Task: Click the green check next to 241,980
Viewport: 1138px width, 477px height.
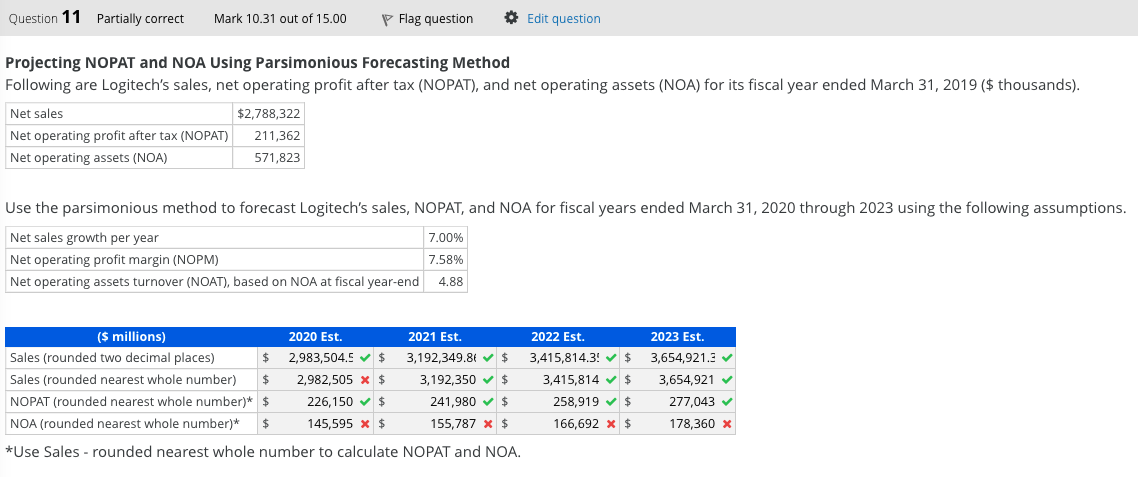Action: pyautogui.click(x=488, y=401)
